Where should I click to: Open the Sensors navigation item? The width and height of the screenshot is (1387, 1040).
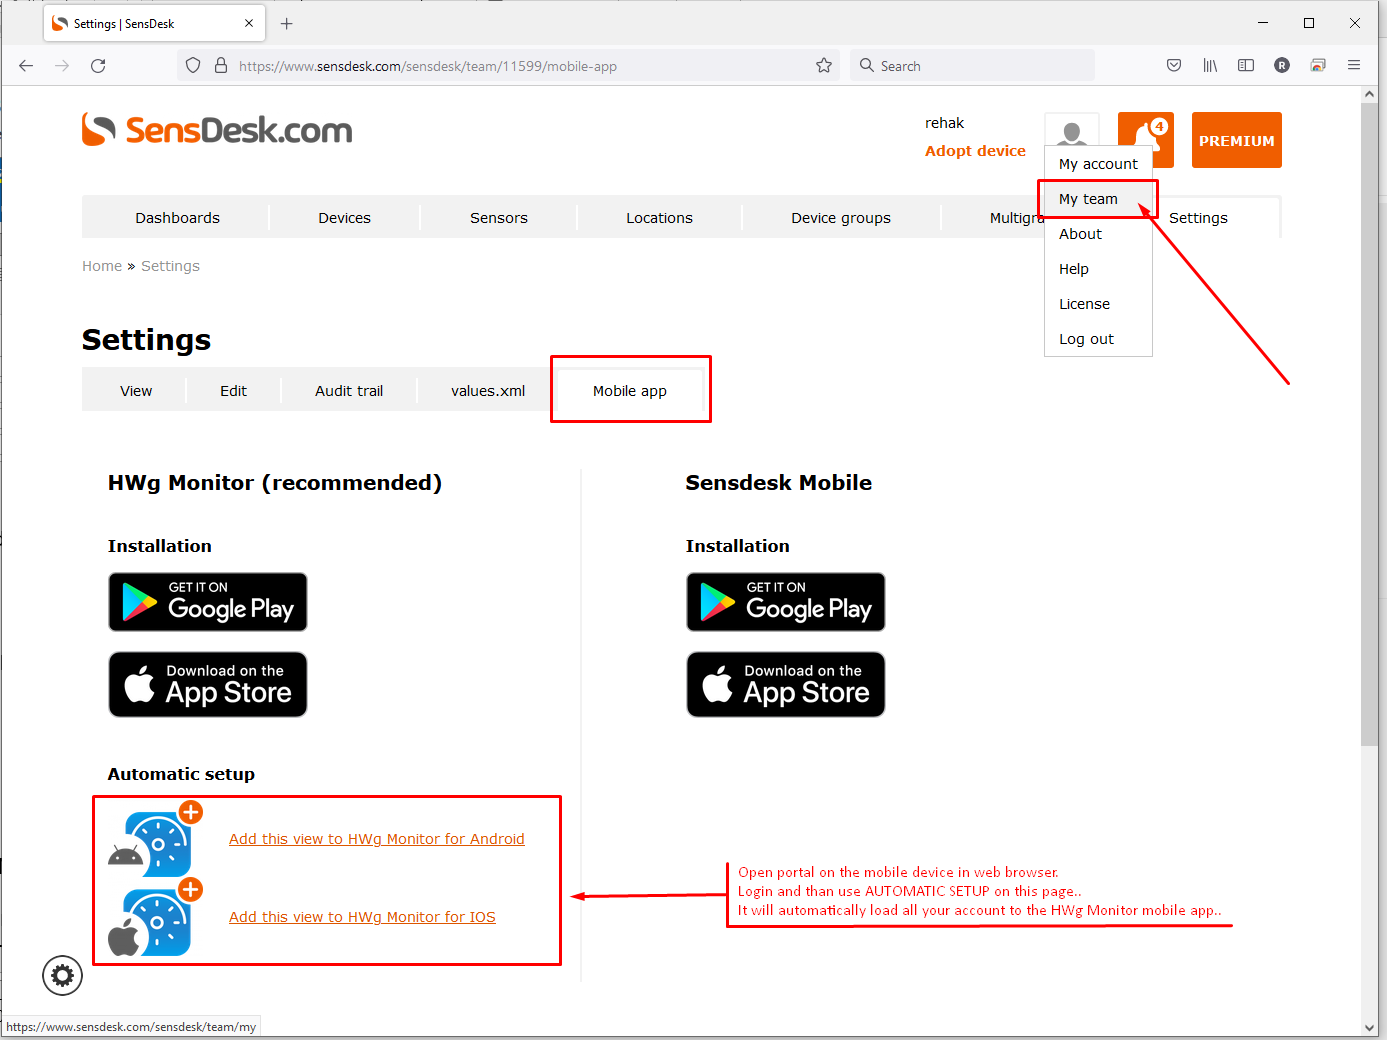point(498,218)
